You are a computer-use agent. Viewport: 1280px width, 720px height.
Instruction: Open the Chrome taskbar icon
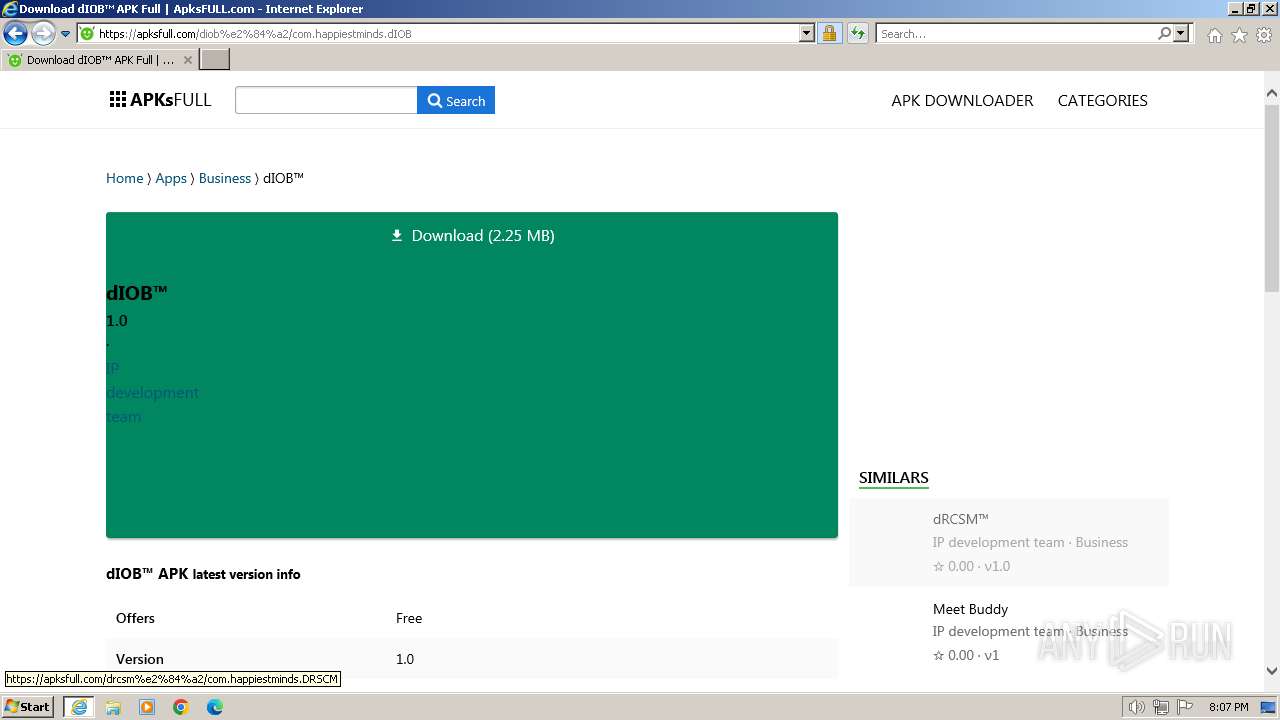(x=181, y=707)
